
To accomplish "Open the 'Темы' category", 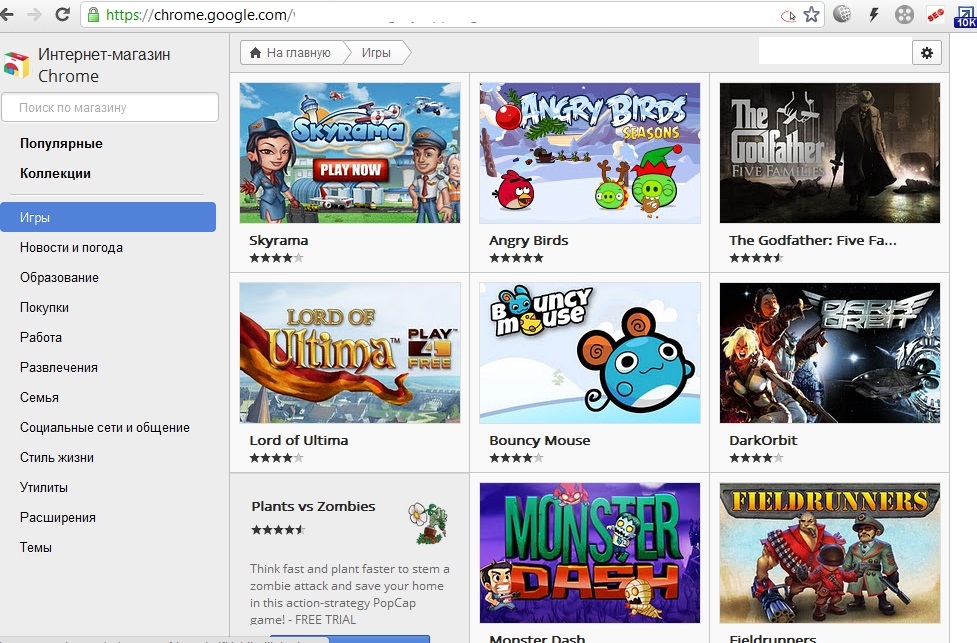I will tap(36, 547).
